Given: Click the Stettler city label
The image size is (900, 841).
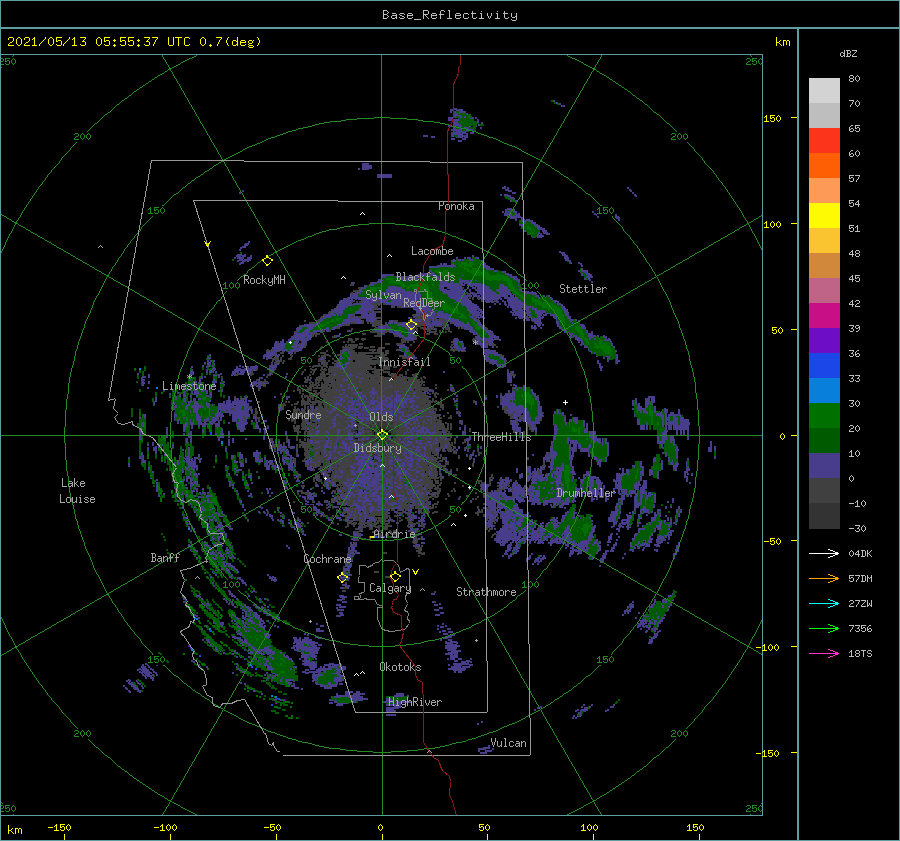Looking at the screenshot, I should pos(583,289).
